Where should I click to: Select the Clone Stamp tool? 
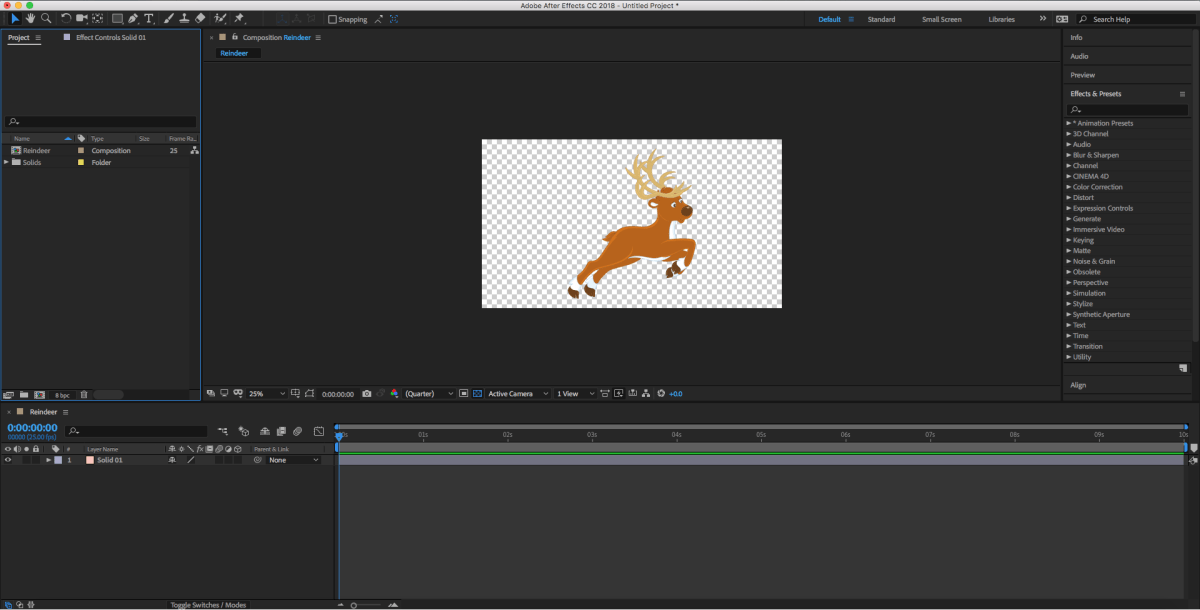184,18
